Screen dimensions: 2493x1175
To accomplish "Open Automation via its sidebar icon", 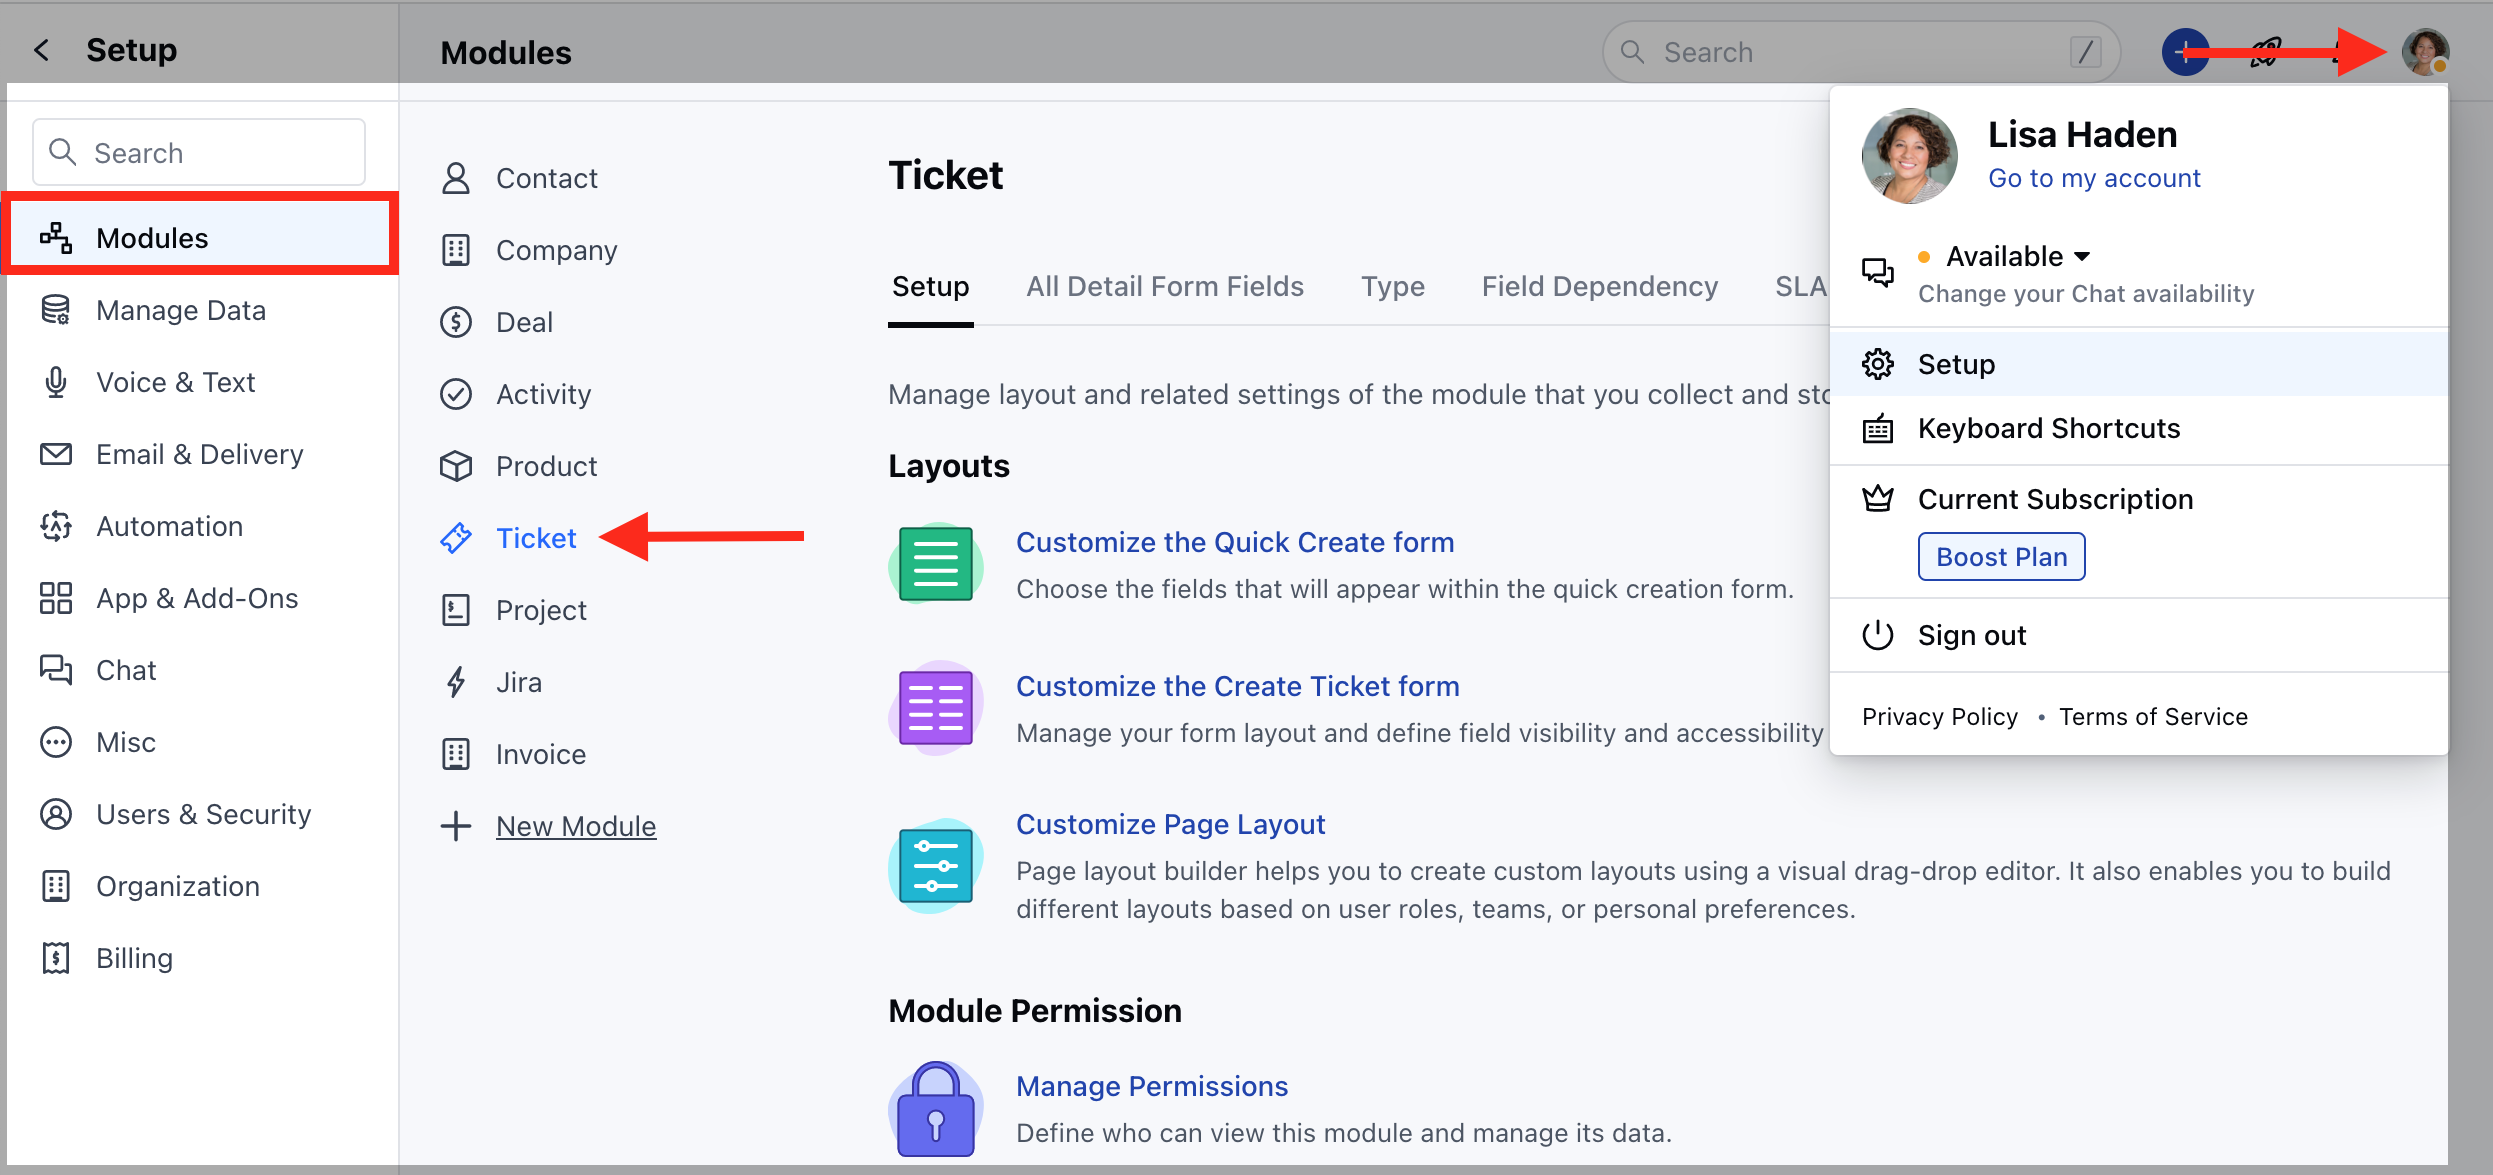I will 55,525.
